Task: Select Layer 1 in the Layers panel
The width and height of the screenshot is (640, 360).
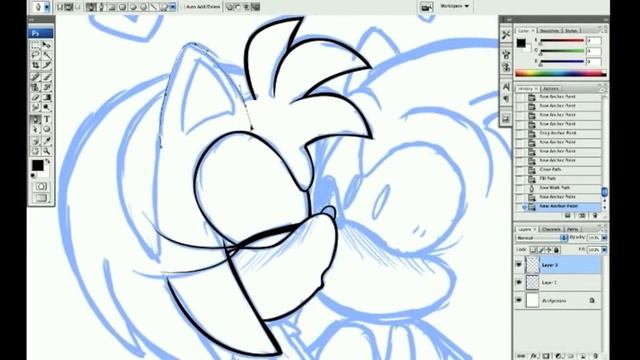Action: coord(558,282)
